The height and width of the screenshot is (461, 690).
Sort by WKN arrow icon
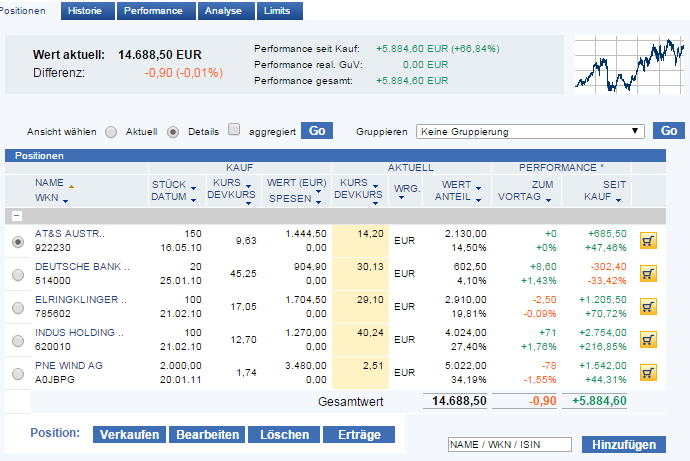66,201
